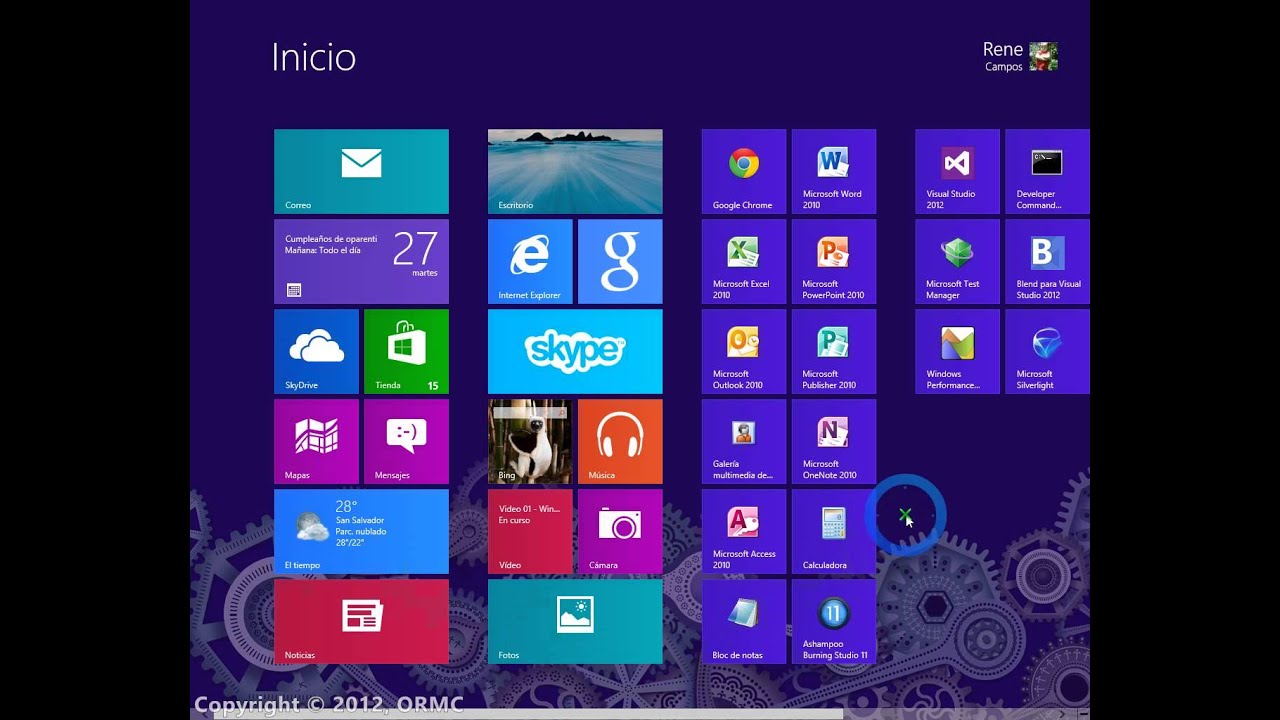This screenshot has height=720, width=1280.
Task: Open Microsoft Excel 2010 tile
Action: [744, 261]
